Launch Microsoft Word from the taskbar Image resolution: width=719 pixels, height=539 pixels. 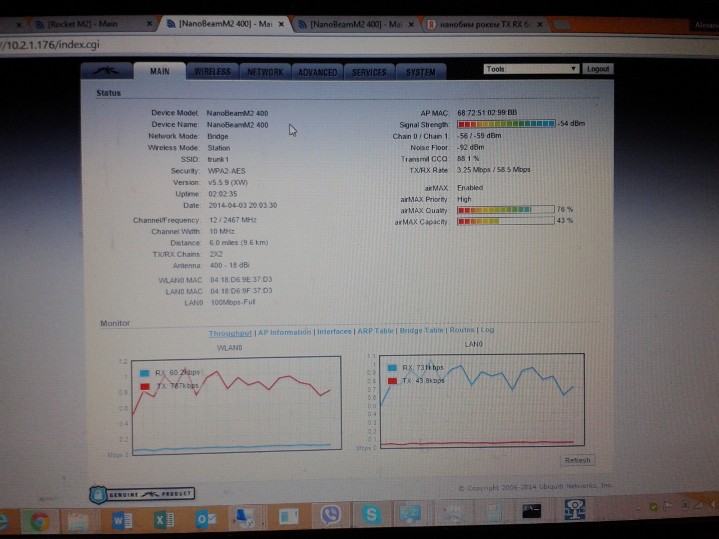(122, 520)
